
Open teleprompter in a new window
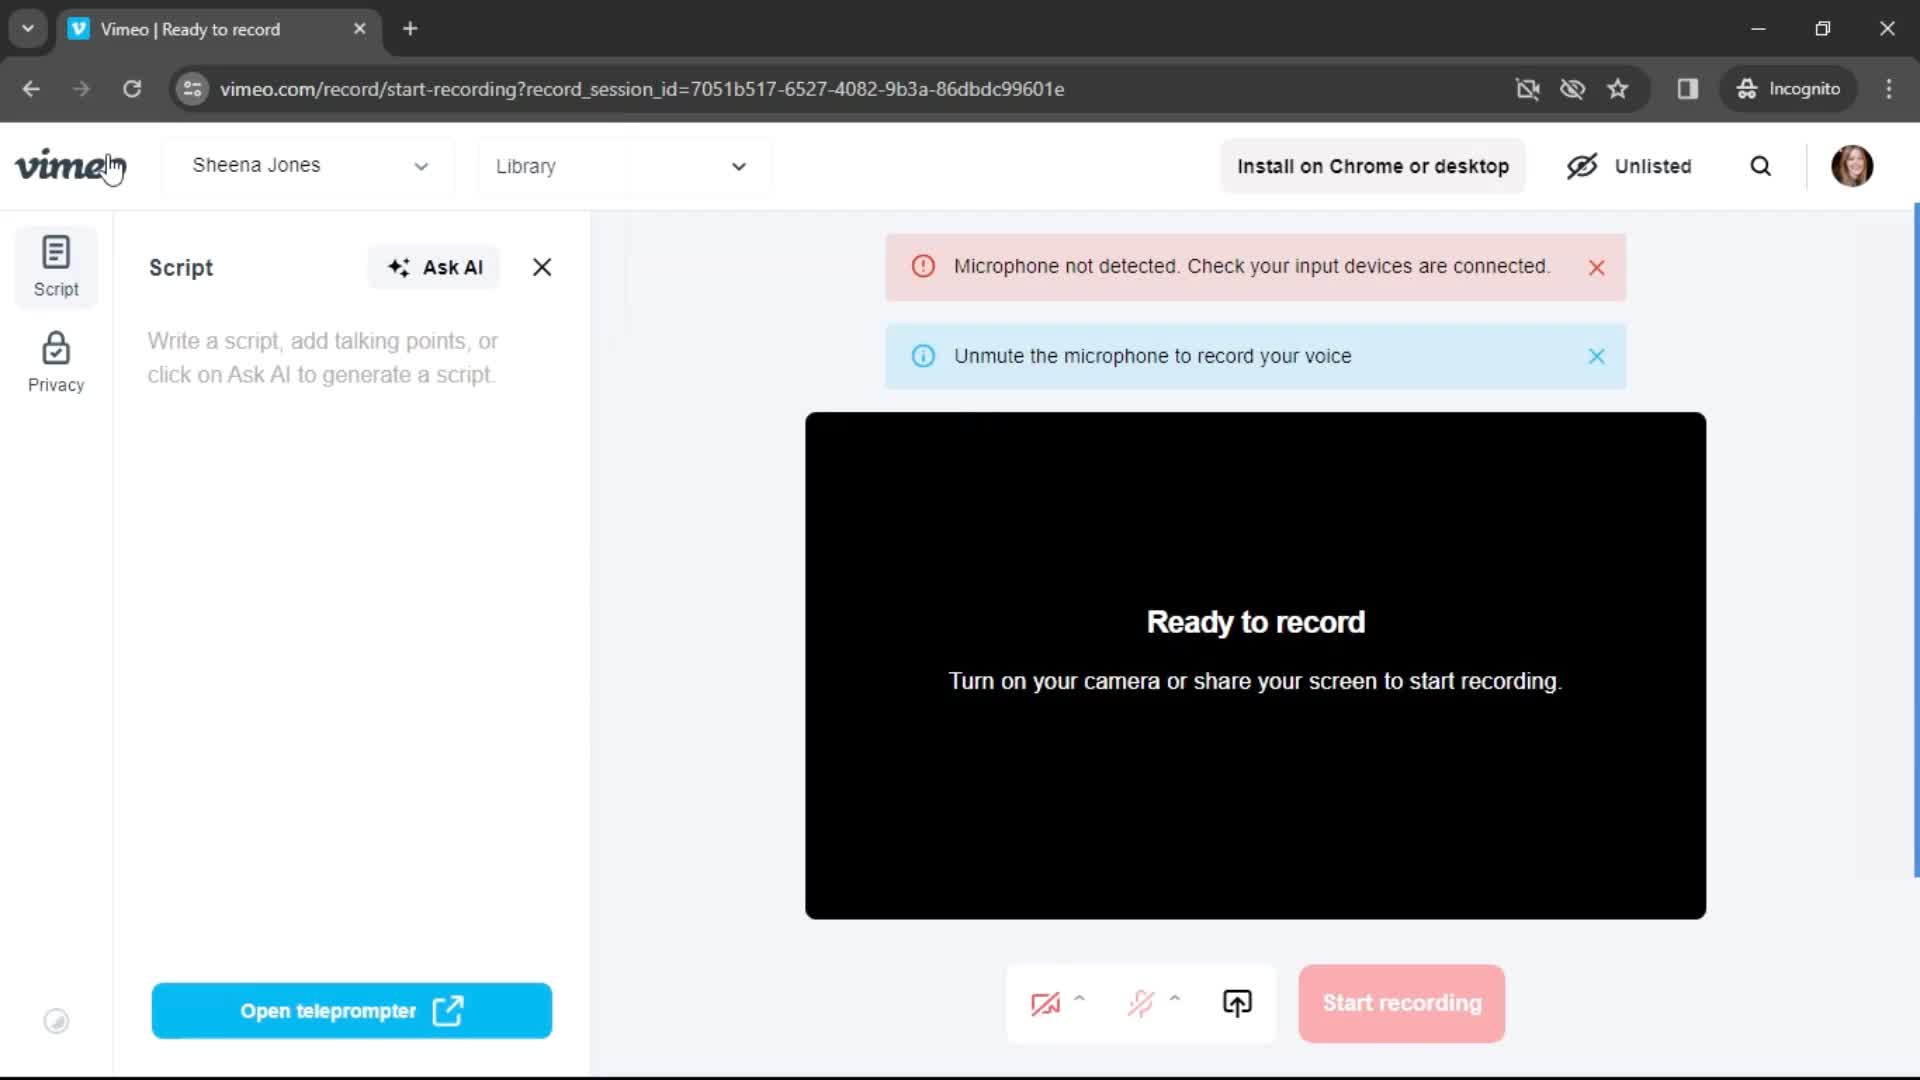[x=352, y=1011]
